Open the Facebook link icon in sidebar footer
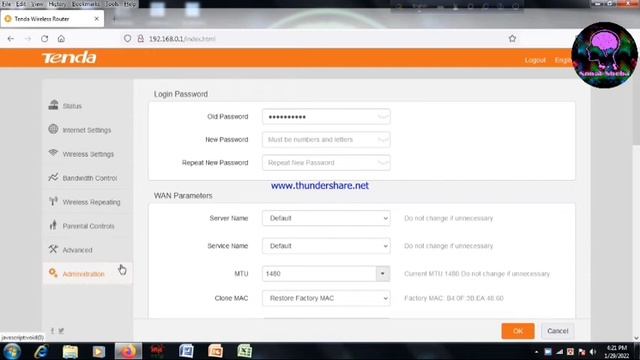The image size is (640, 360). pyautogui.click(x=52, y=331)
